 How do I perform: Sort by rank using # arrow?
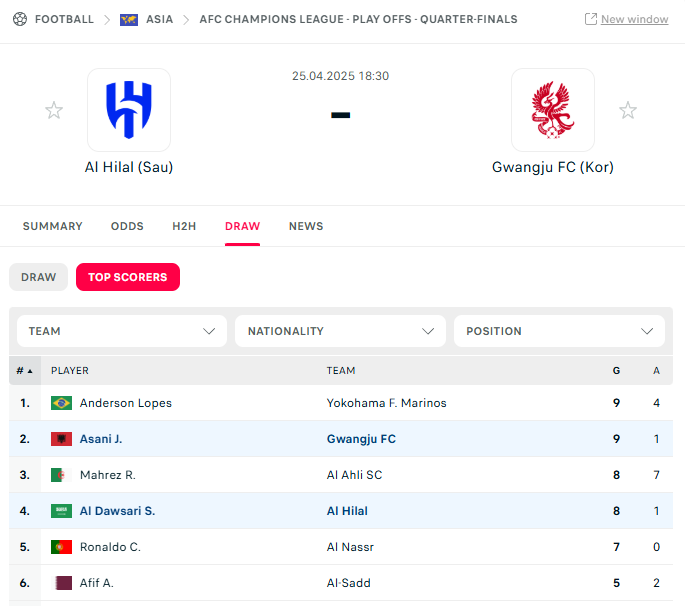click(x=25, y=371)
